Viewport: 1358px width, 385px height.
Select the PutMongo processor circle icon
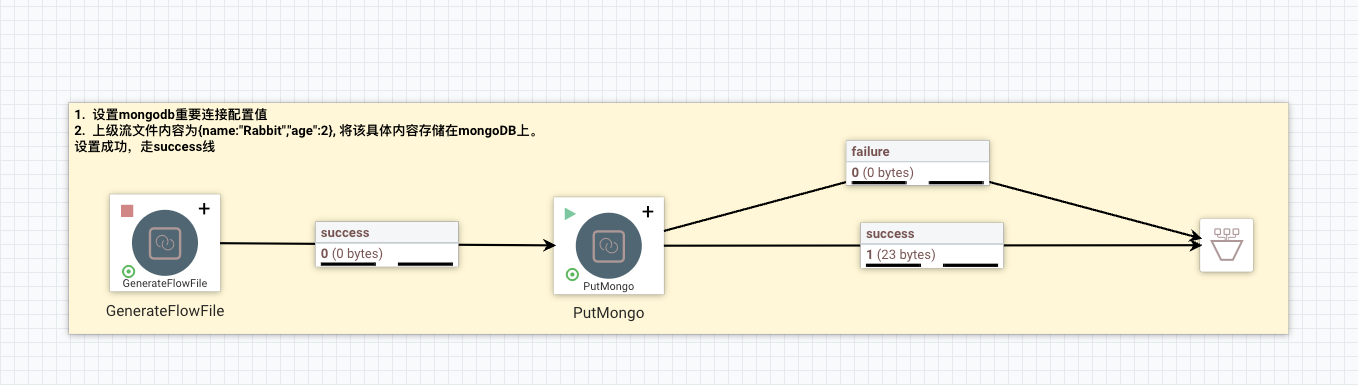click(x=609, y=246)
